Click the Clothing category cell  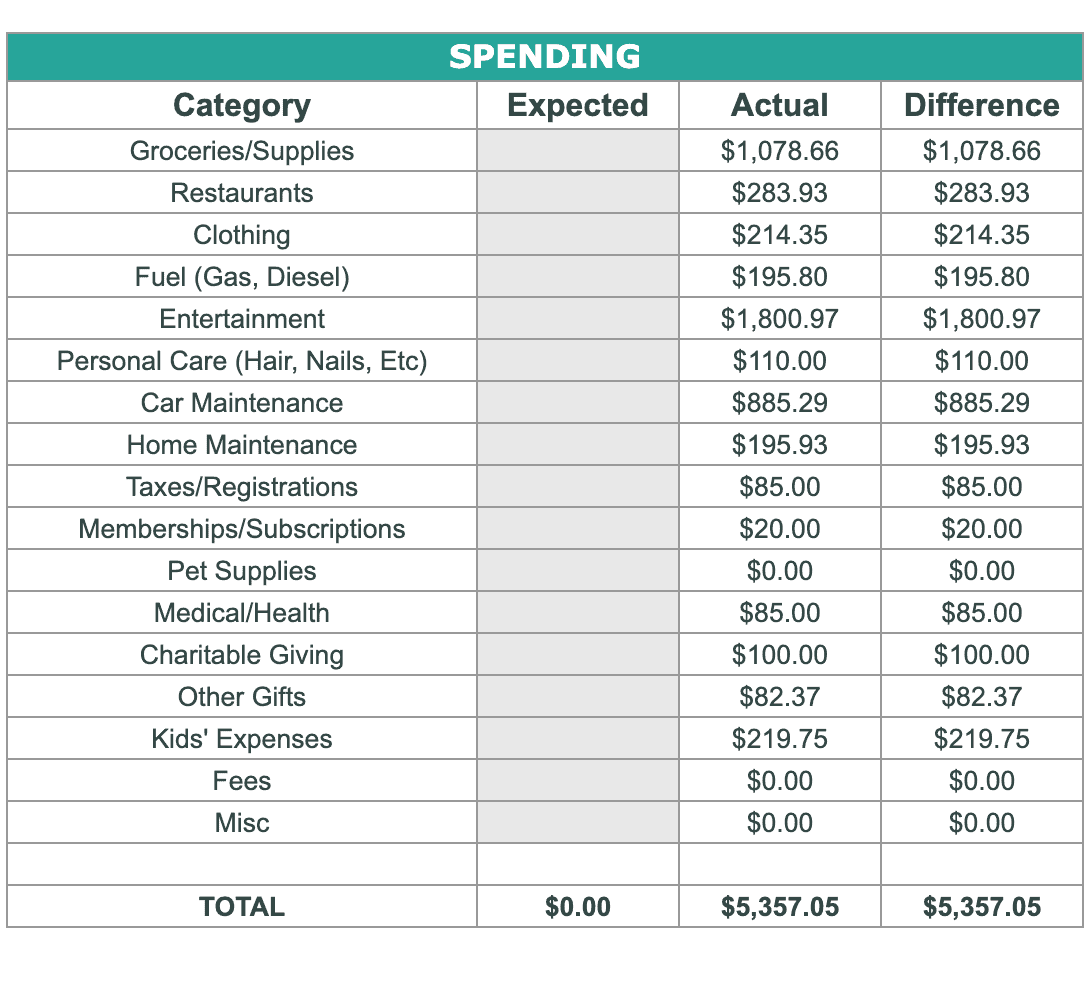[x=241, y=235]
